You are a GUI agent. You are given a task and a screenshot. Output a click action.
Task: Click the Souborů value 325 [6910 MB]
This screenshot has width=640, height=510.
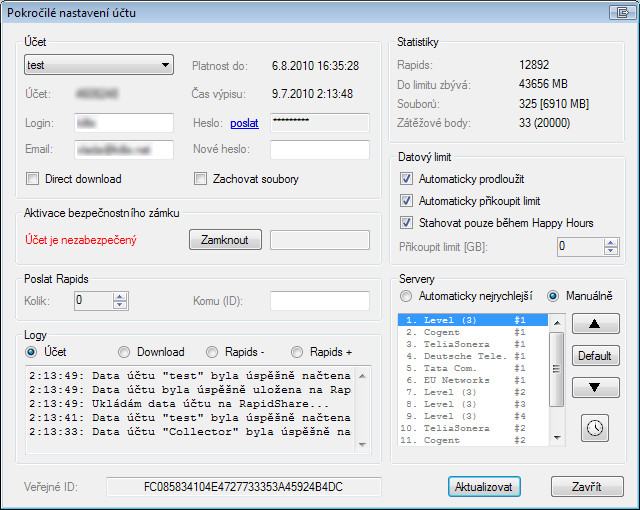click(x=554, y=104)
